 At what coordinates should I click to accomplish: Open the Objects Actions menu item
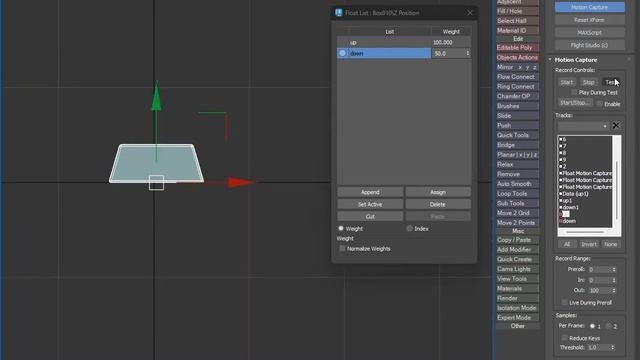(518, 58)
